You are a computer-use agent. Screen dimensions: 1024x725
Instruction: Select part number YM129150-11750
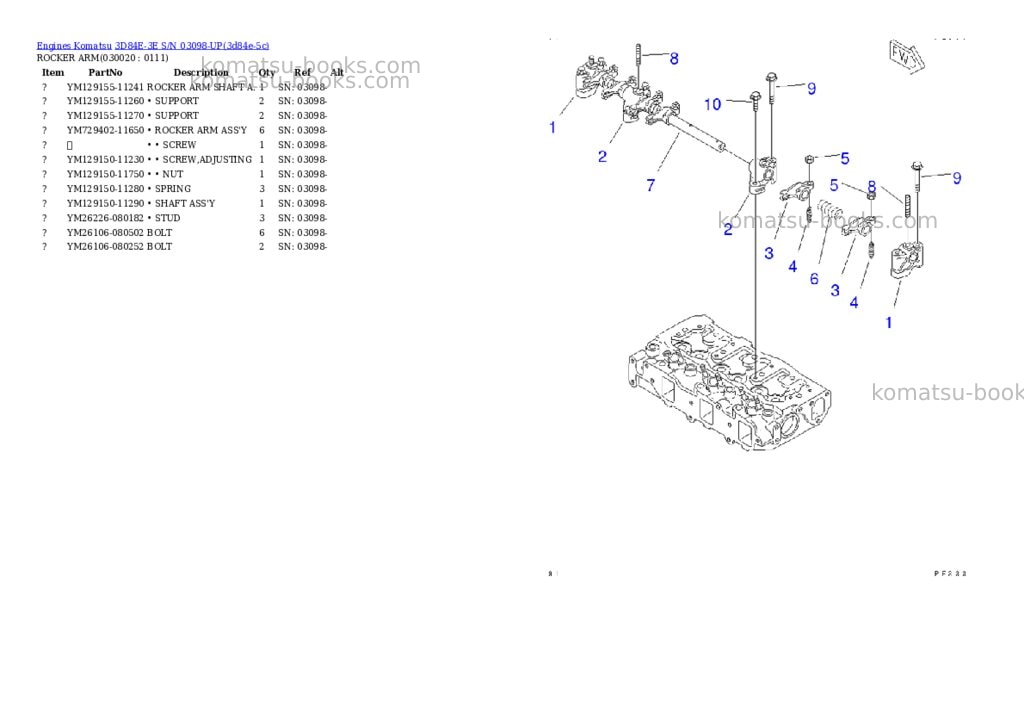(x=105, y=174)
